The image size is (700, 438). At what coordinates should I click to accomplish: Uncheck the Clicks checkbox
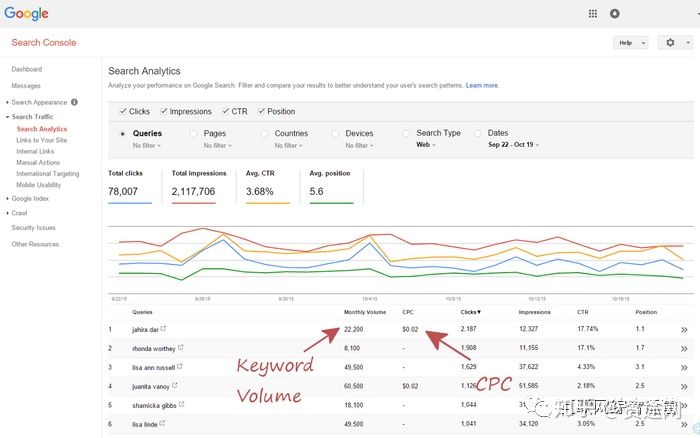123,111
